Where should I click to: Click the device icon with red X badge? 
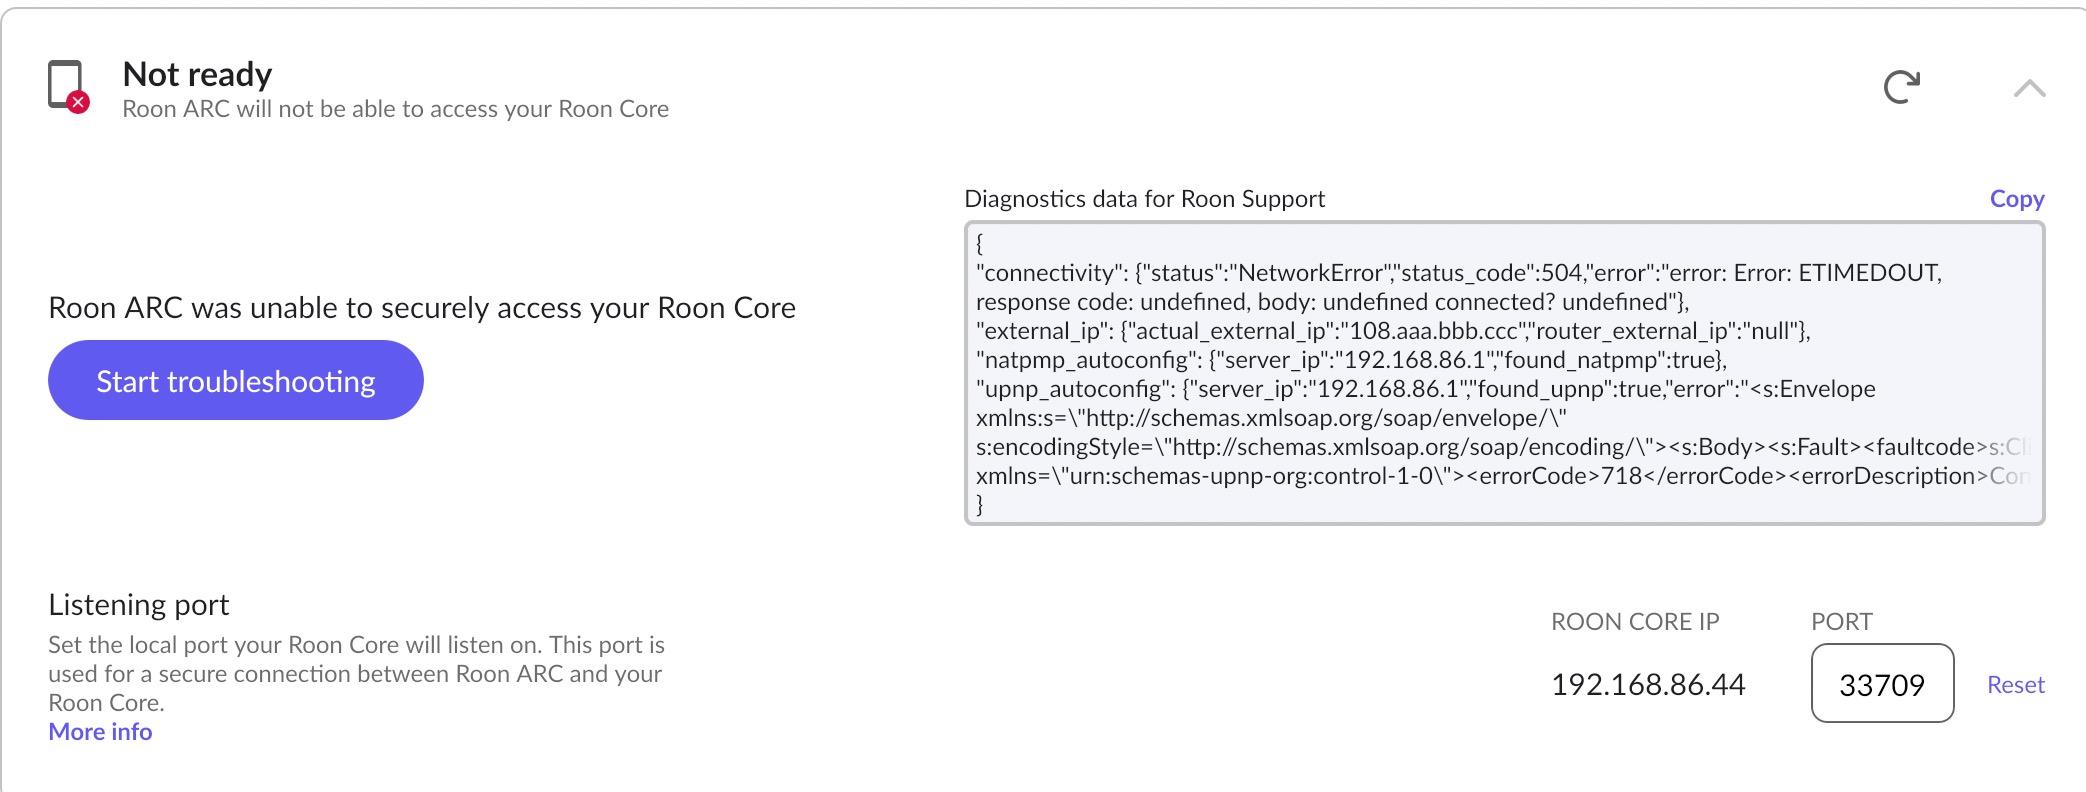[x=68, y=86]
